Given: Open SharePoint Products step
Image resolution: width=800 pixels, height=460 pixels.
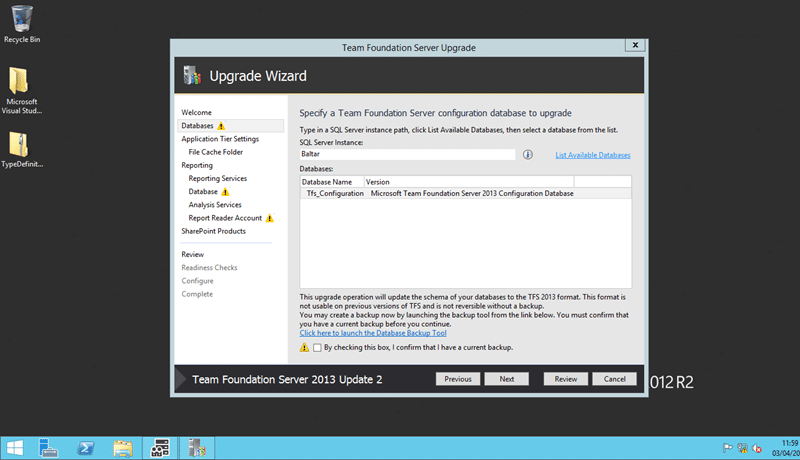Looking at the screenshot, I should (213, 231).
